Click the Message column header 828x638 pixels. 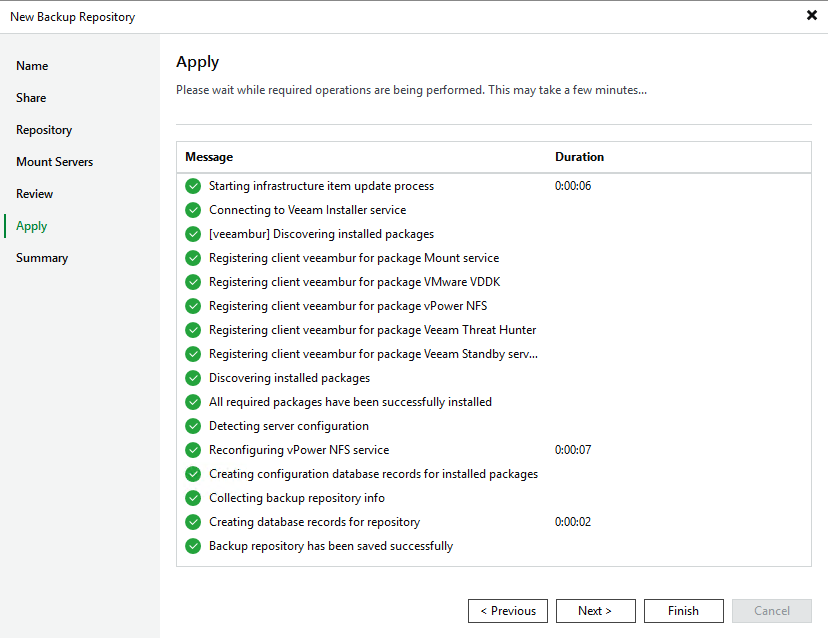tap(209, 157)
